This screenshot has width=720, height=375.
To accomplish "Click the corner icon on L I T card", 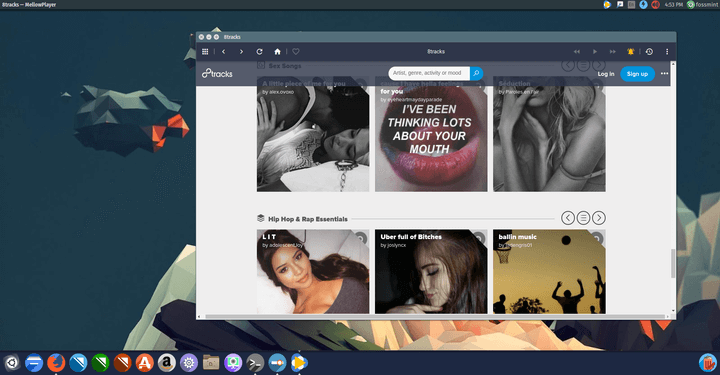I will pyautogui.click(x=360, y=238).
